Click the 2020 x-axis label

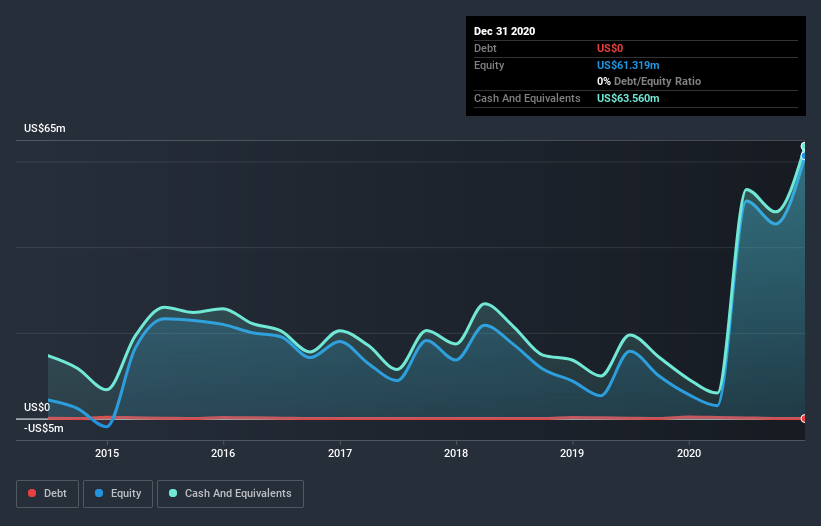[x=689, y=453]
